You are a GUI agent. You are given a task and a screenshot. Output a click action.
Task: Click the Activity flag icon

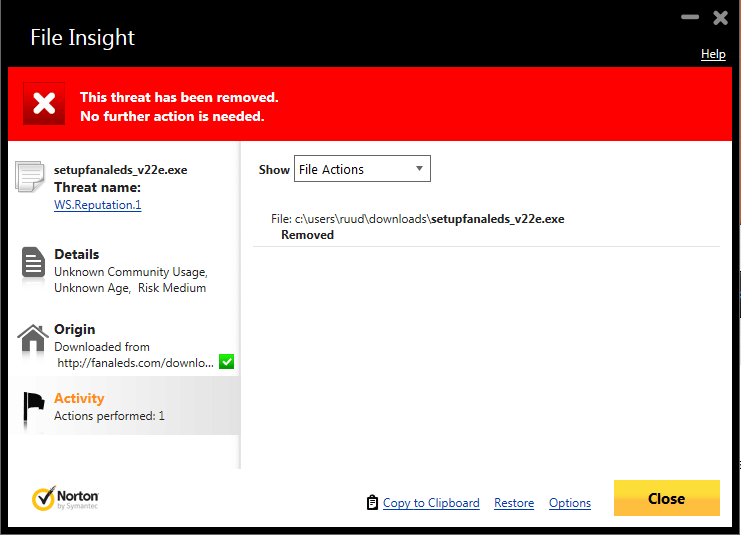[34, 407]
